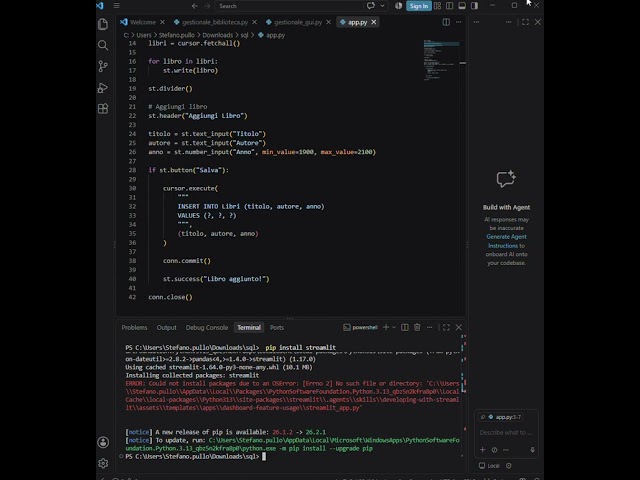Open the Accounts menu in the activity bar

[x=103, y=442]
